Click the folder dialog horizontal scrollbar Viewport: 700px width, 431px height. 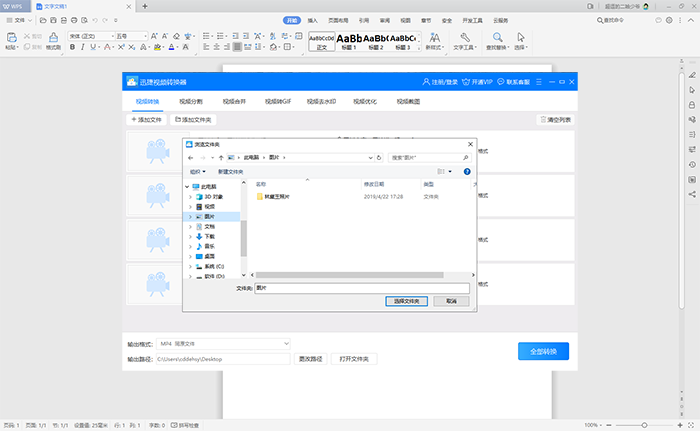pyautogui.click(x=350, y=275)
